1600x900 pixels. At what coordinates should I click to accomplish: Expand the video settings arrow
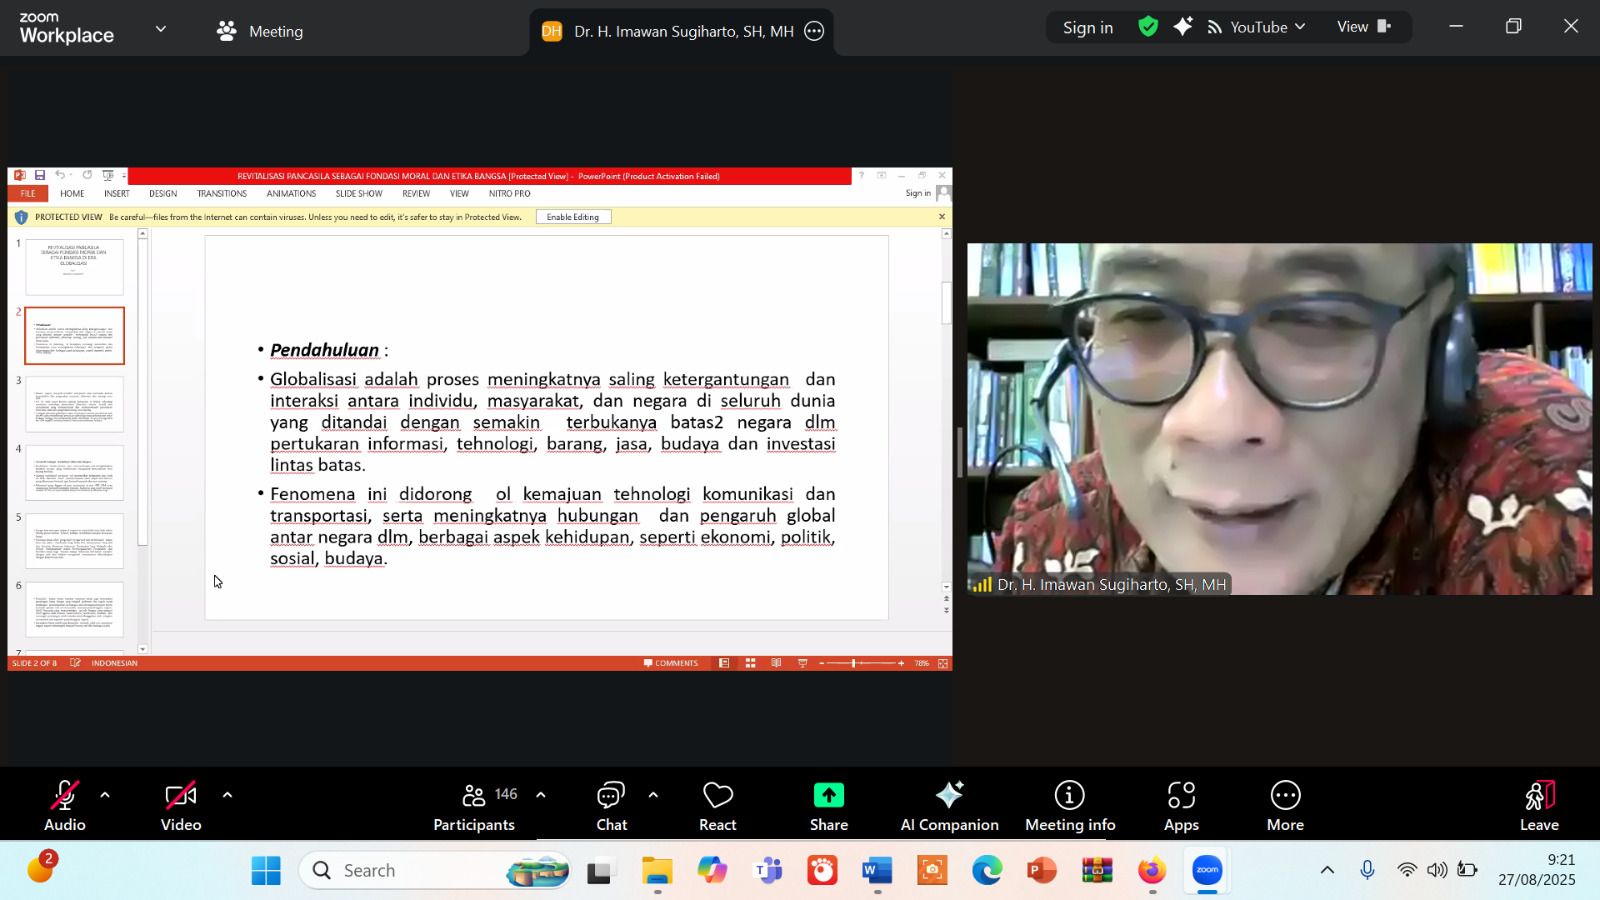click(227, 796)
